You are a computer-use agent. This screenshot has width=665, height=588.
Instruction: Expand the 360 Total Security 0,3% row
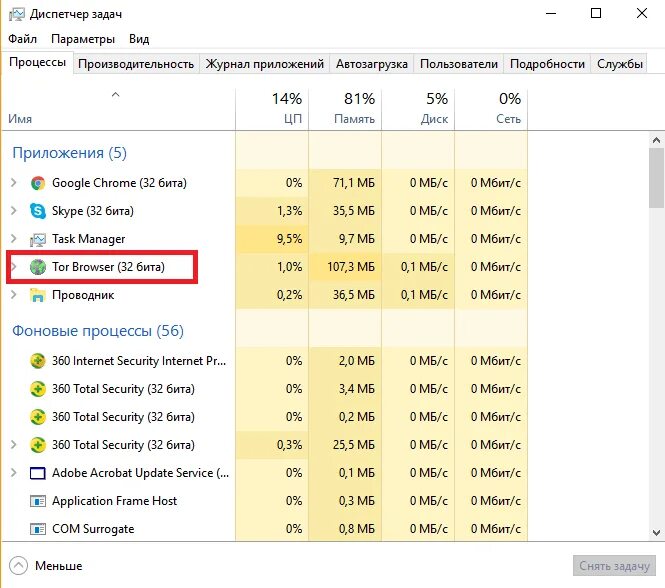14,445
